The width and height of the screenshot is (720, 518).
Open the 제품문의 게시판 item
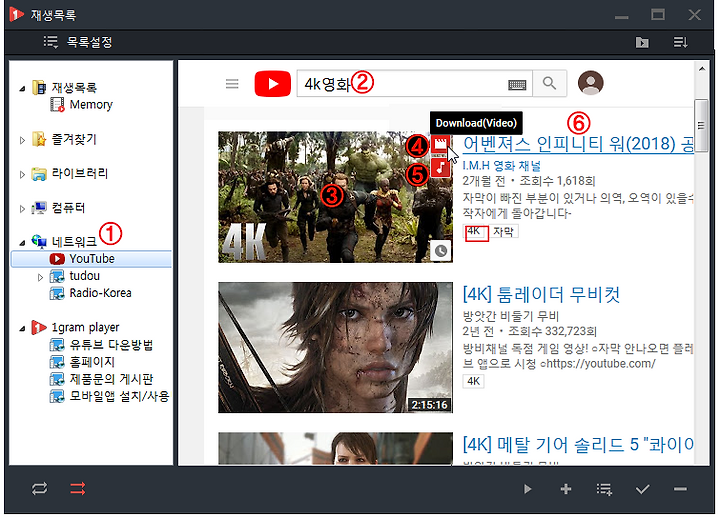coord(101,379)
